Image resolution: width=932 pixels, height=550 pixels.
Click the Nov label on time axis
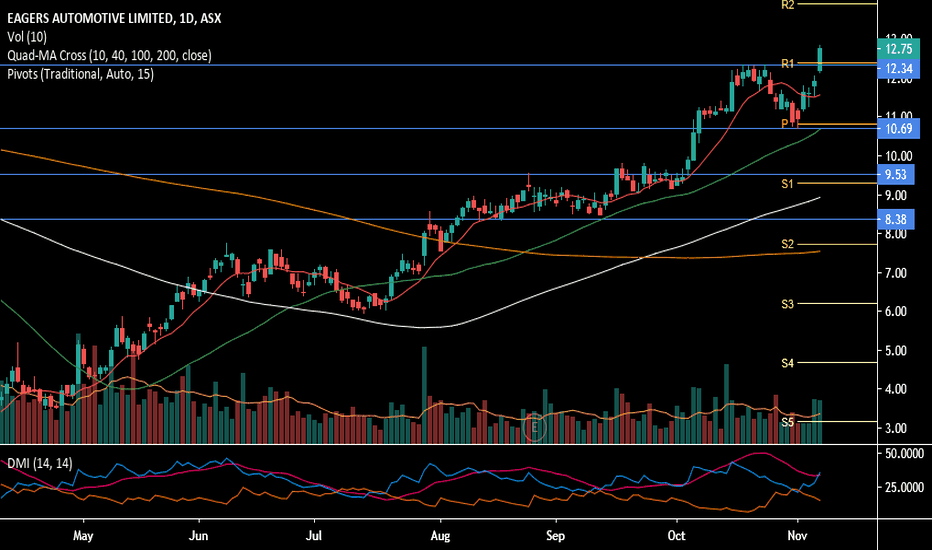pyautogui.click(x=798, y=536)
